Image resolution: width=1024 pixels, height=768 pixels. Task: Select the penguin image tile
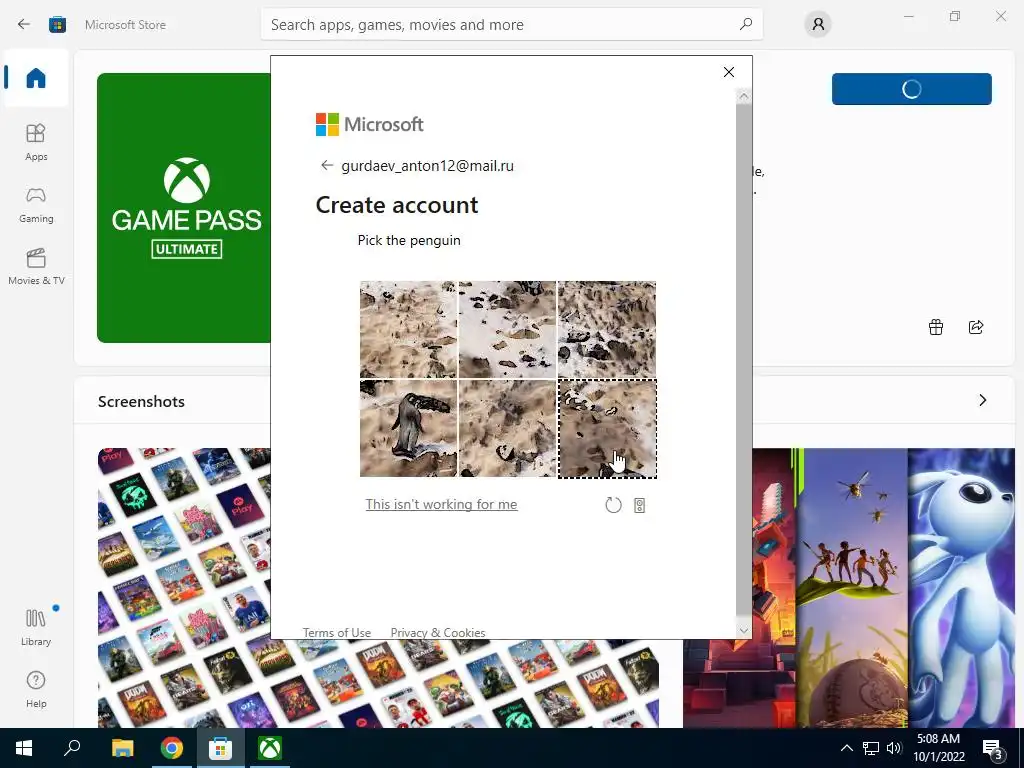pyautogui.click(x=408, y=428)
